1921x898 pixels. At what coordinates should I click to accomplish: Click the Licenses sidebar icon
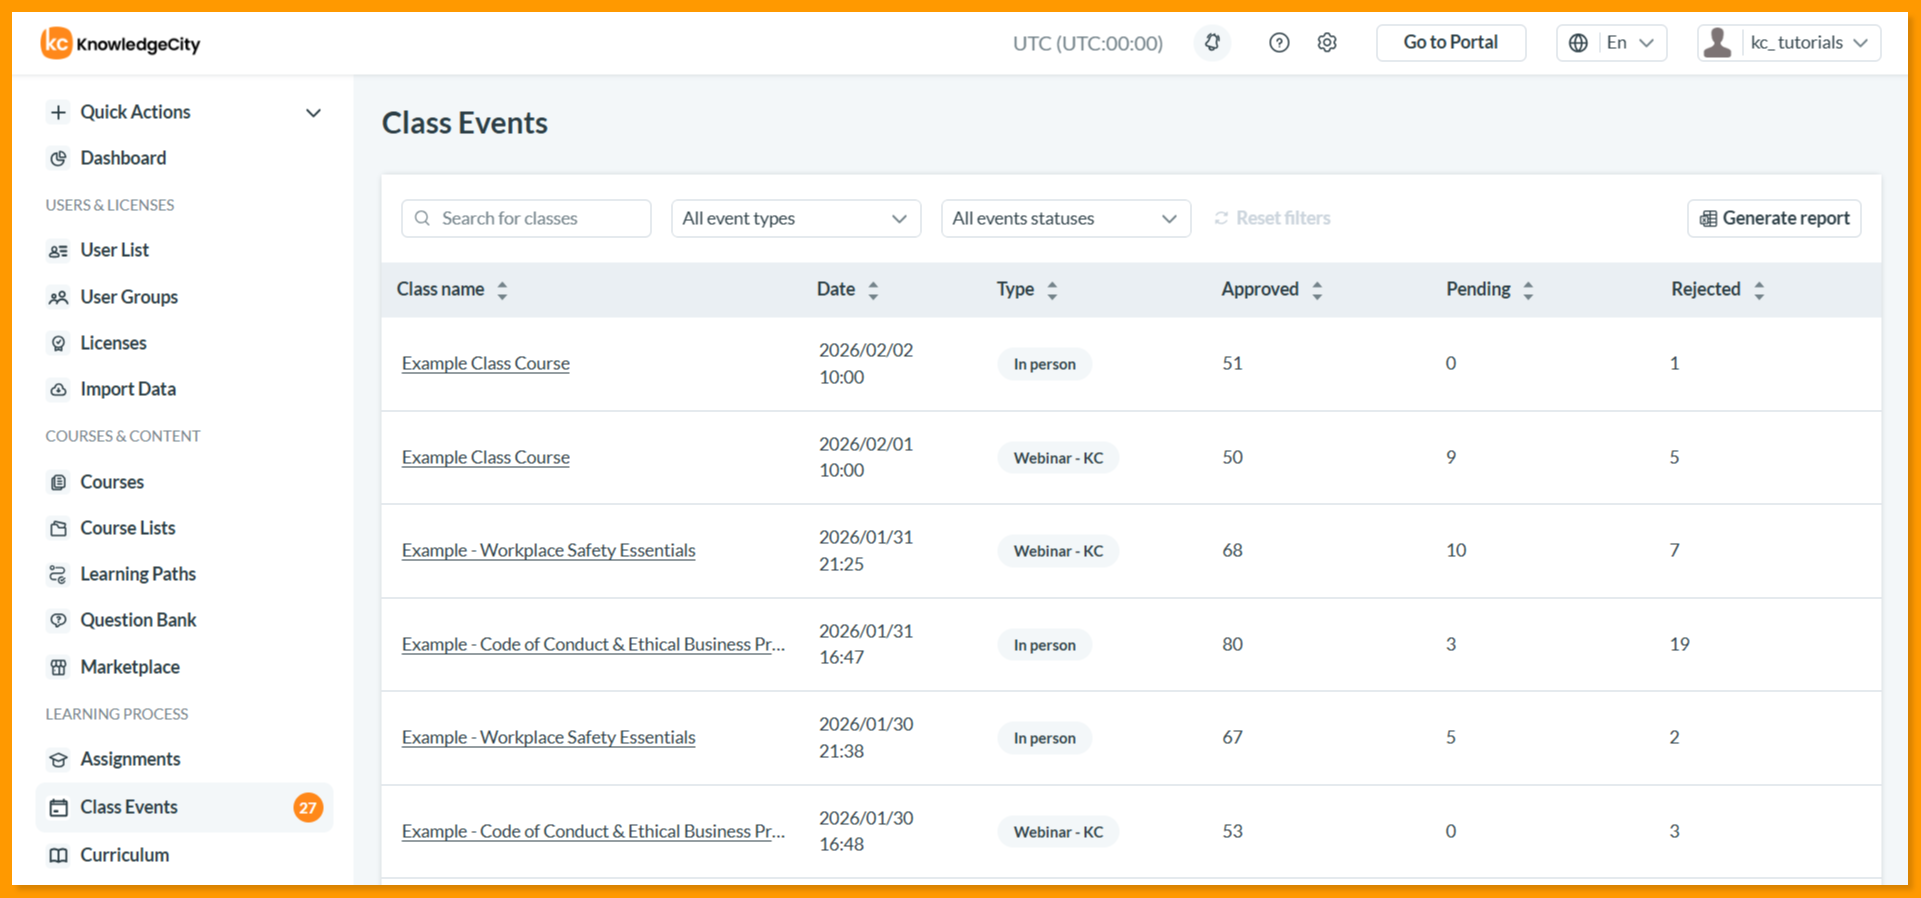(x=59, y=343)
